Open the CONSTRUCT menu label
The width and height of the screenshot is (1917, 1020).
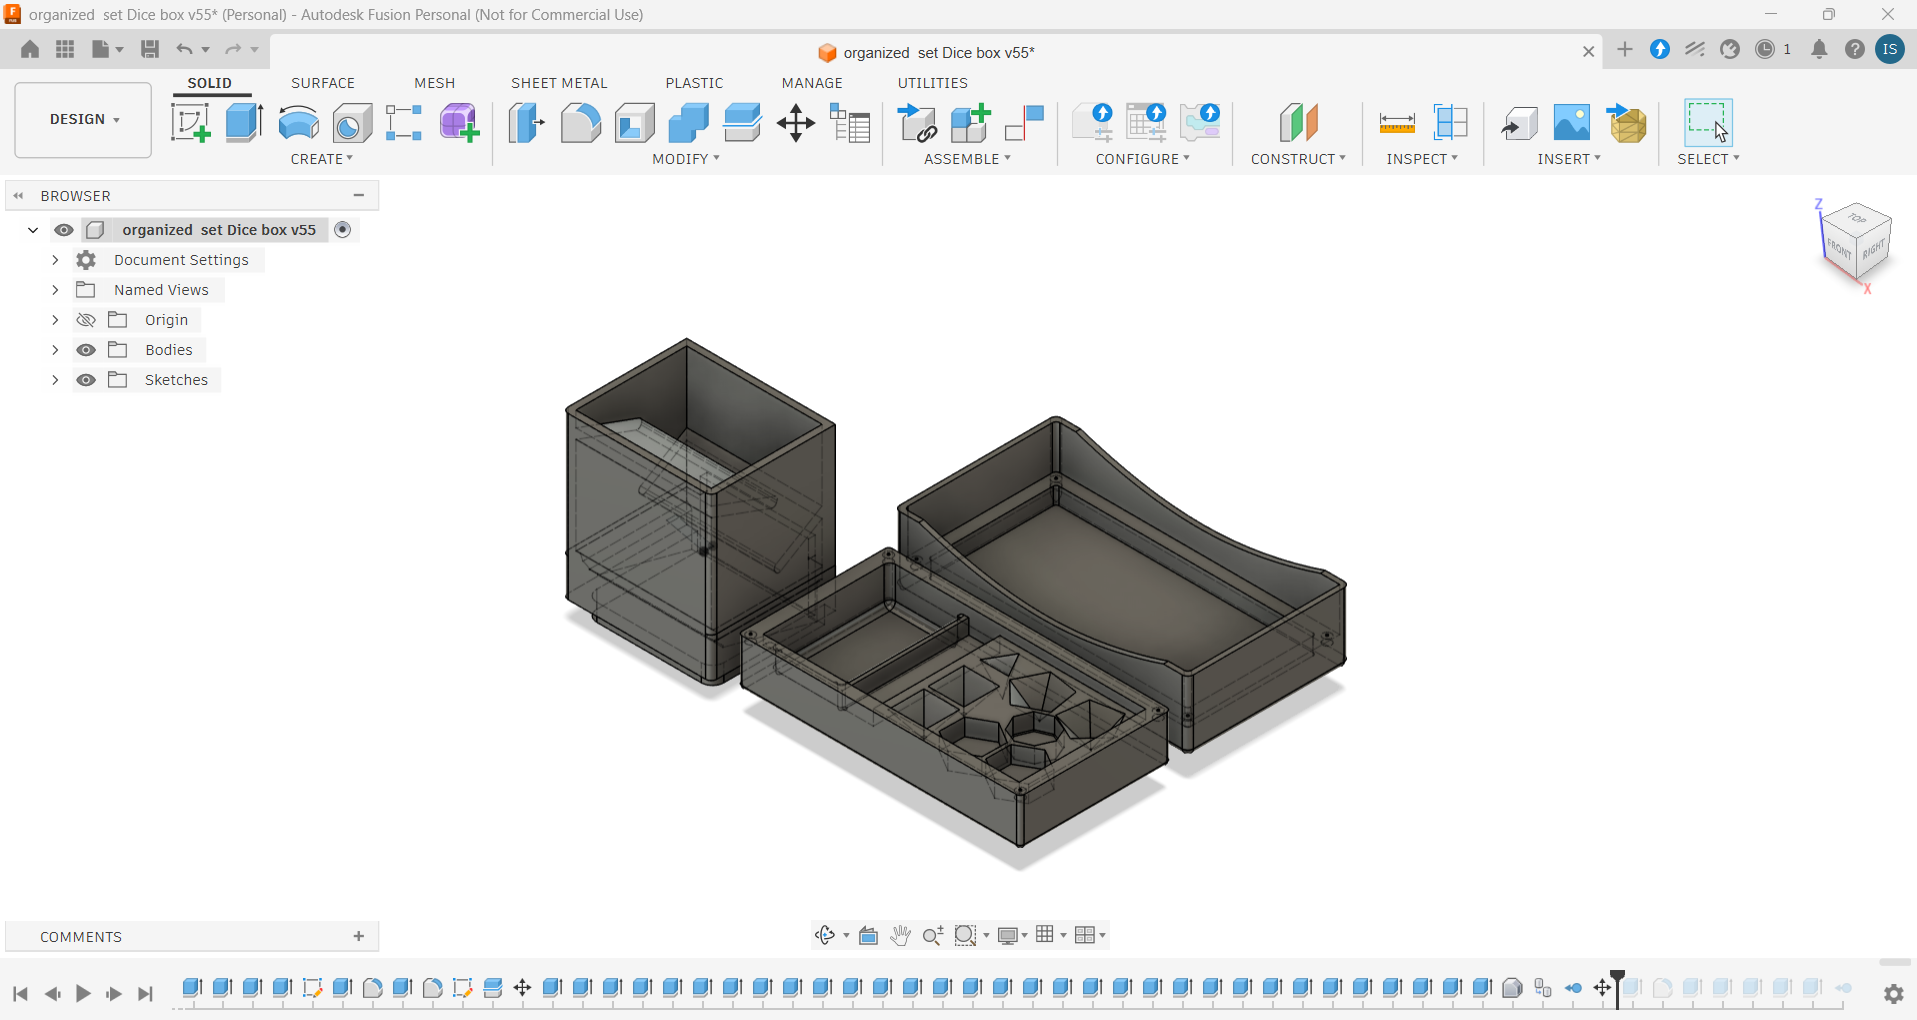pos(1298,159)
